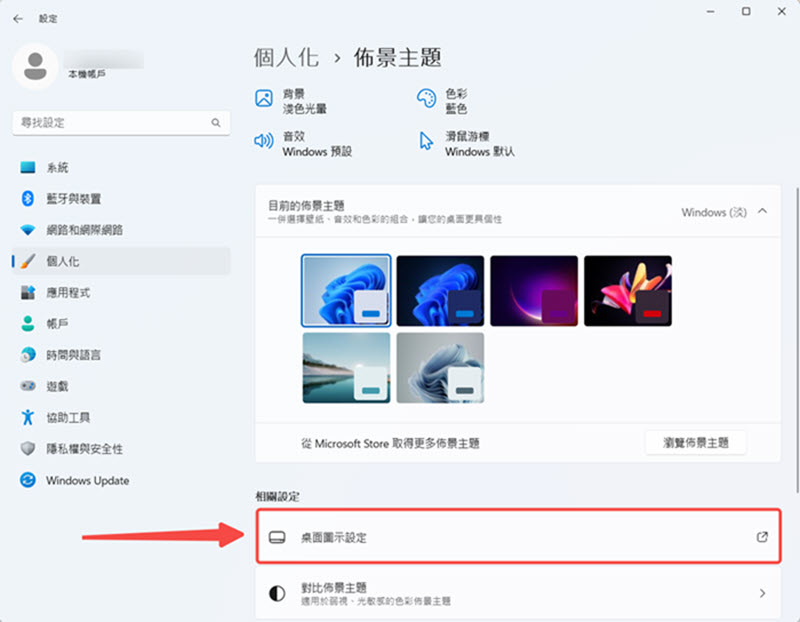The width and height of the screenshot is (800, 622).
Task: Select the purple sunset theme thumbnail
Action: (534, 290)
